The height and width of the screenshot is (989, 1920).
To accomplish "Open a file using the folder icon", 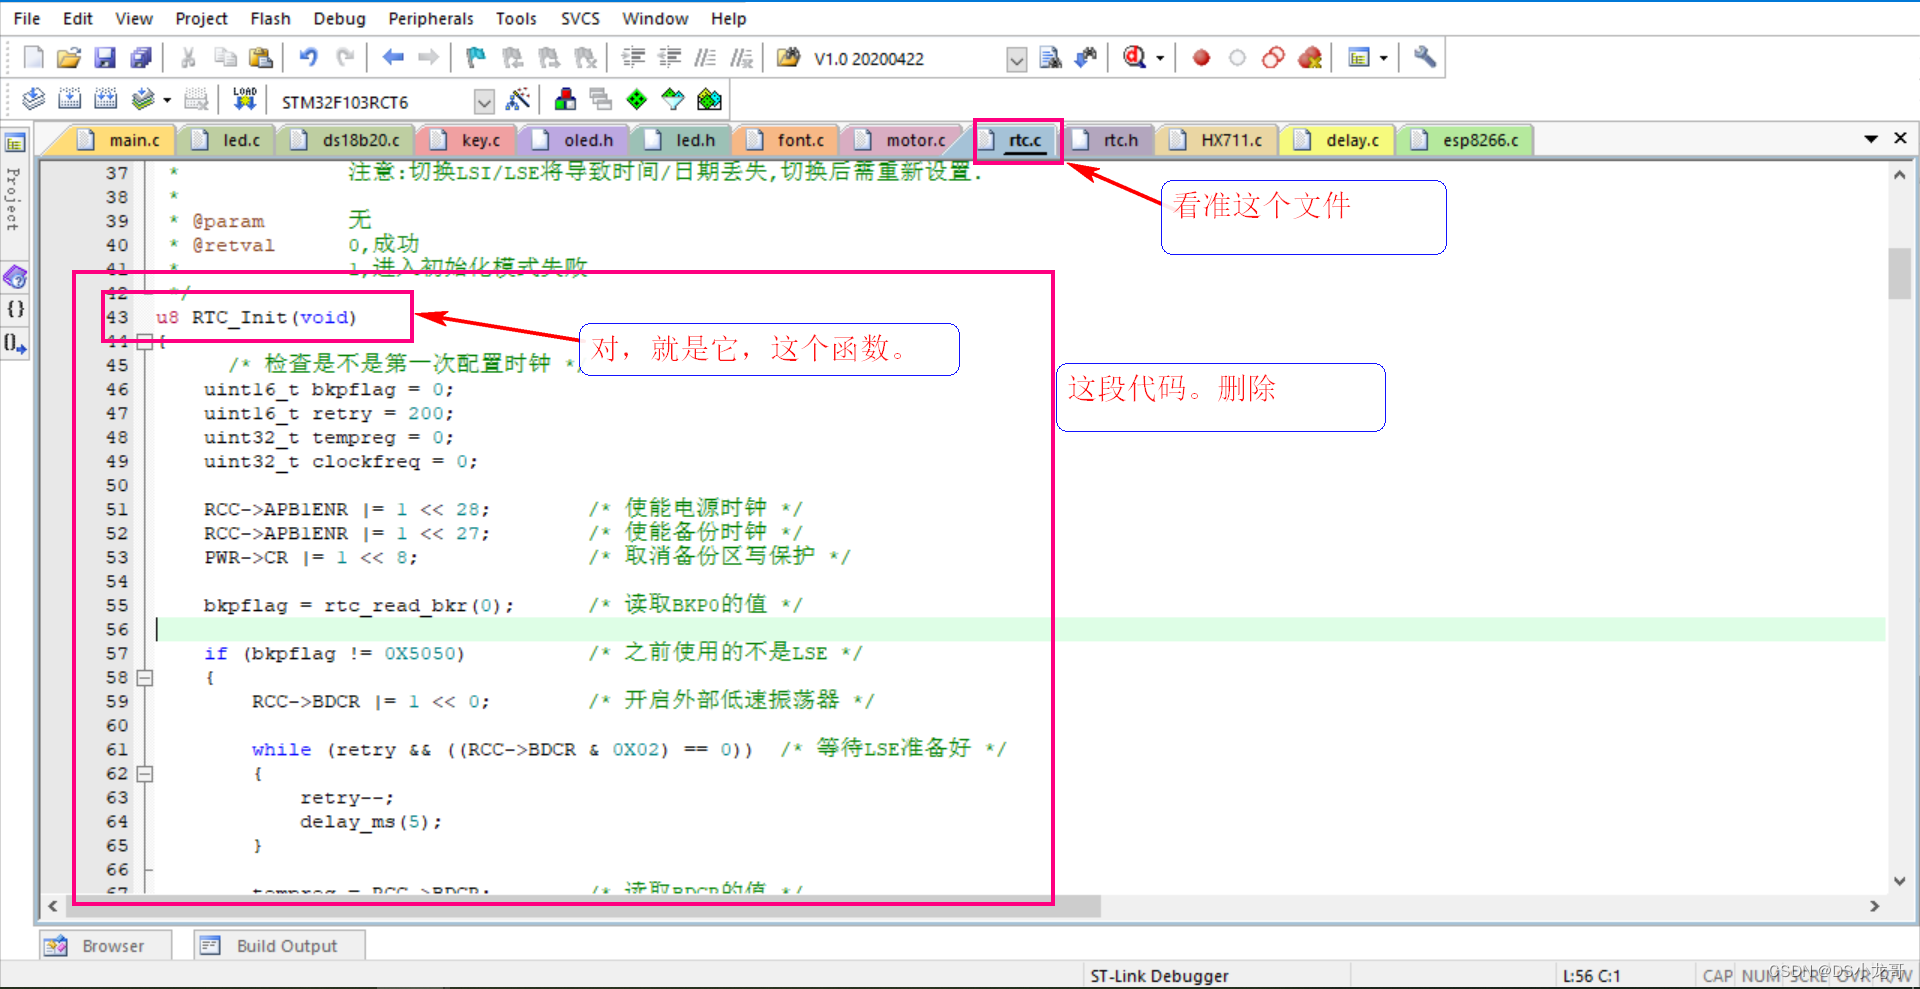I will click(x=69, y=58).
